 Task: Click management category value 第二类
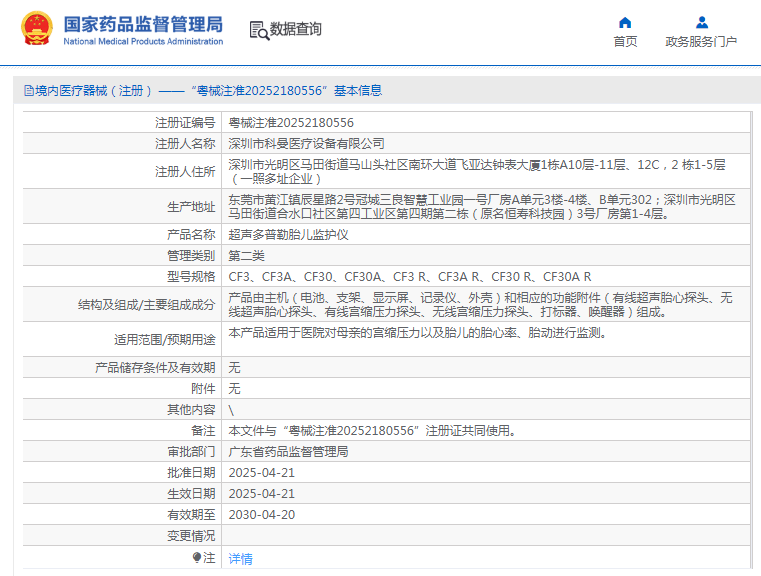tap(246, 256)
